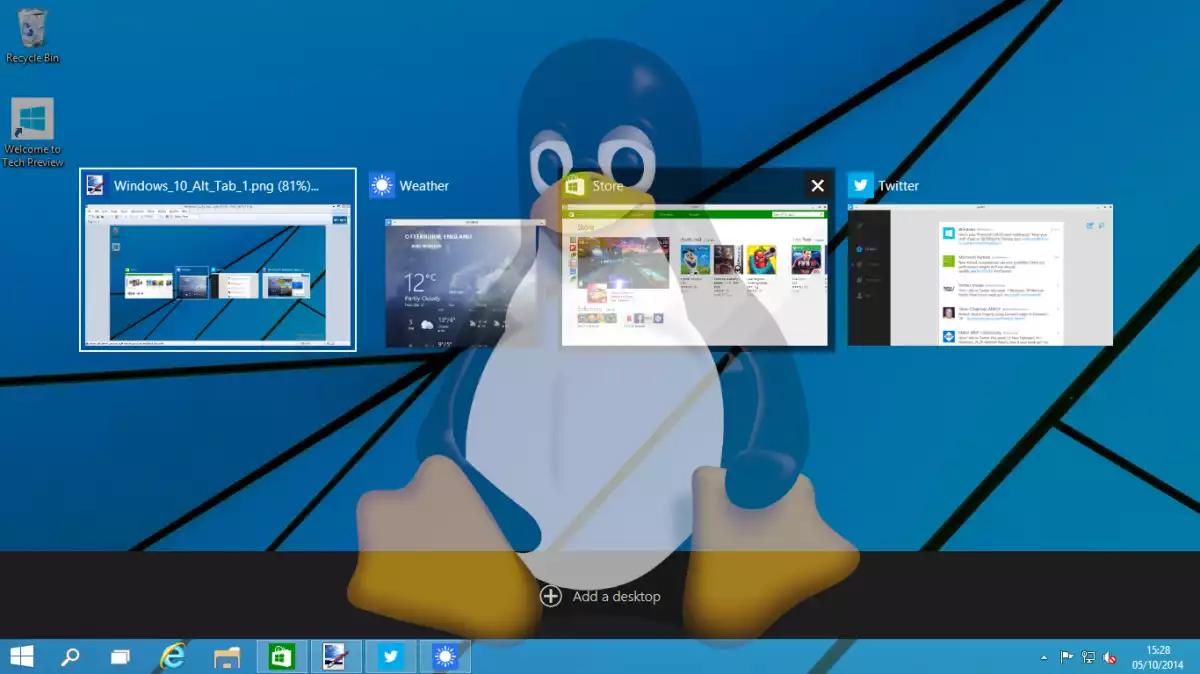Launch Internet Explorer from the taskbar
Viewport: 1200px width, 674px height.
[174, 656]
